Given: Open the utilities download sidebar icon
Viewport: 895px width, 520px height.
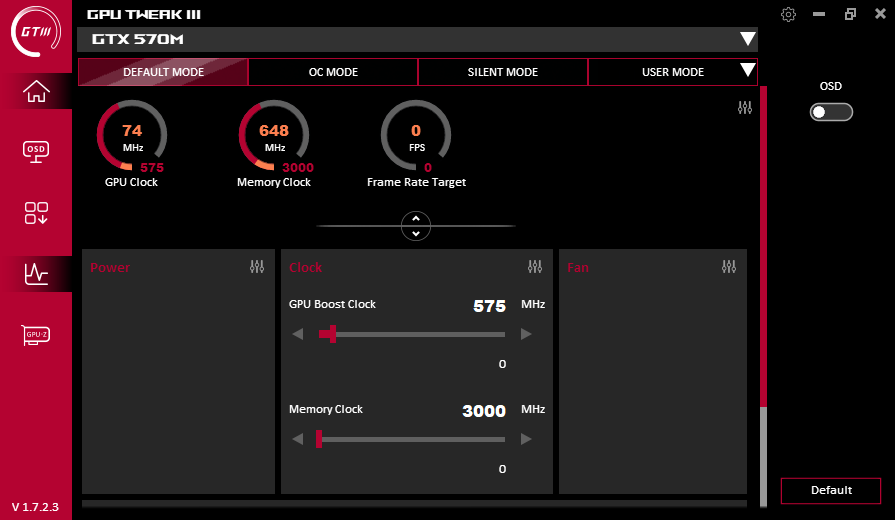Looking at the screenshot, I should tap(36, 213).
